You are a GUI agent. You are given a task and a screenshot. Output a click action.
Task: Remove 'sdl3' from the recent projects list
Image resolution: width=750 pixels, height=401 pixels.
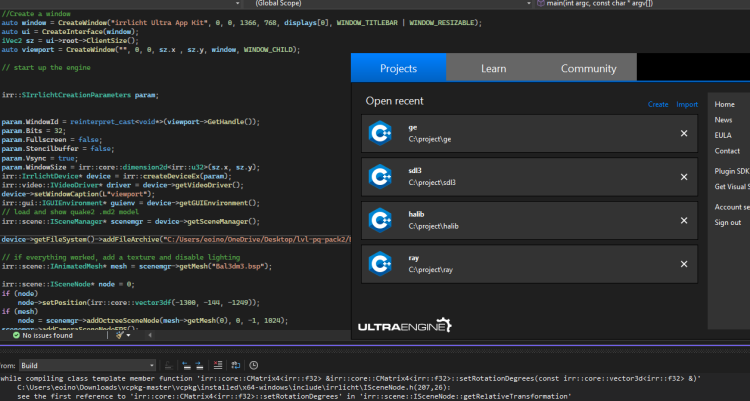(x=684, y=177)
